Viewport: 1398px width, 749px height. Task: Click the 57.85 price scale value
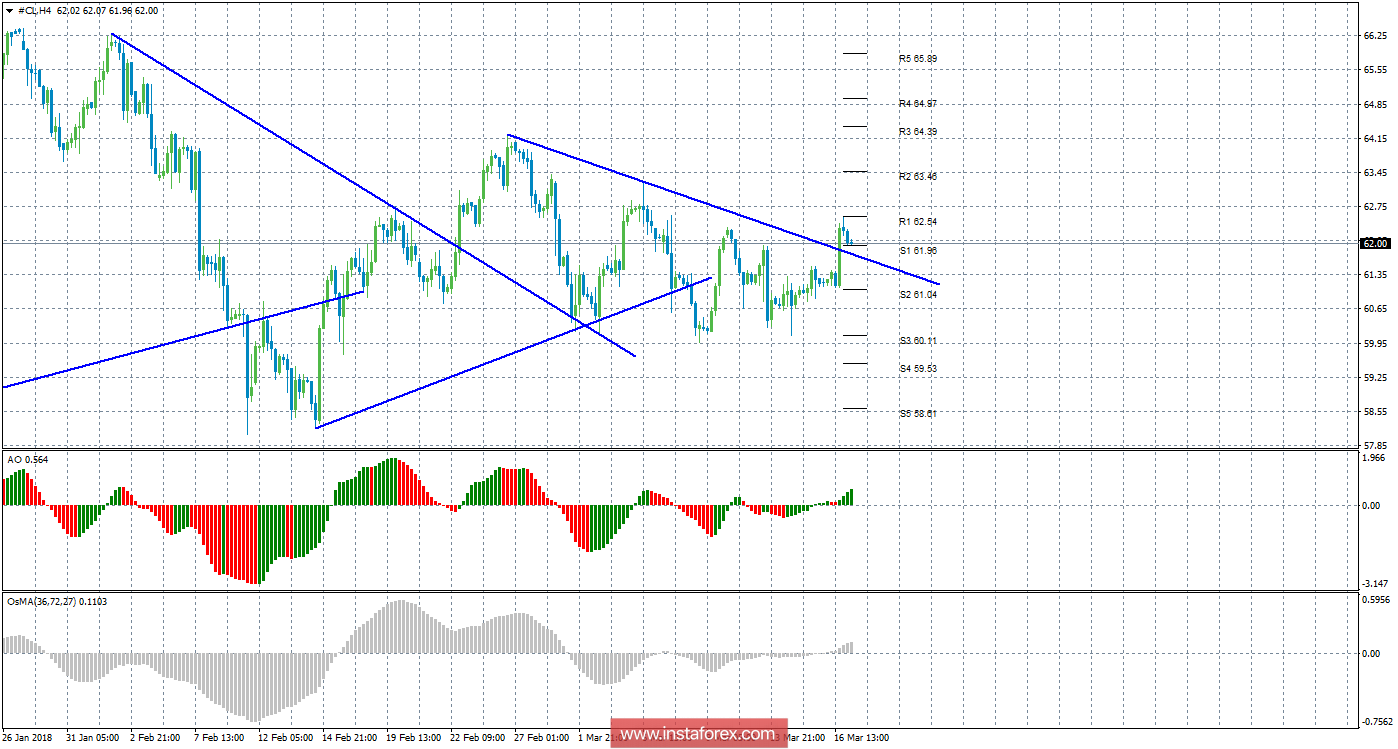pos(1374,445)
